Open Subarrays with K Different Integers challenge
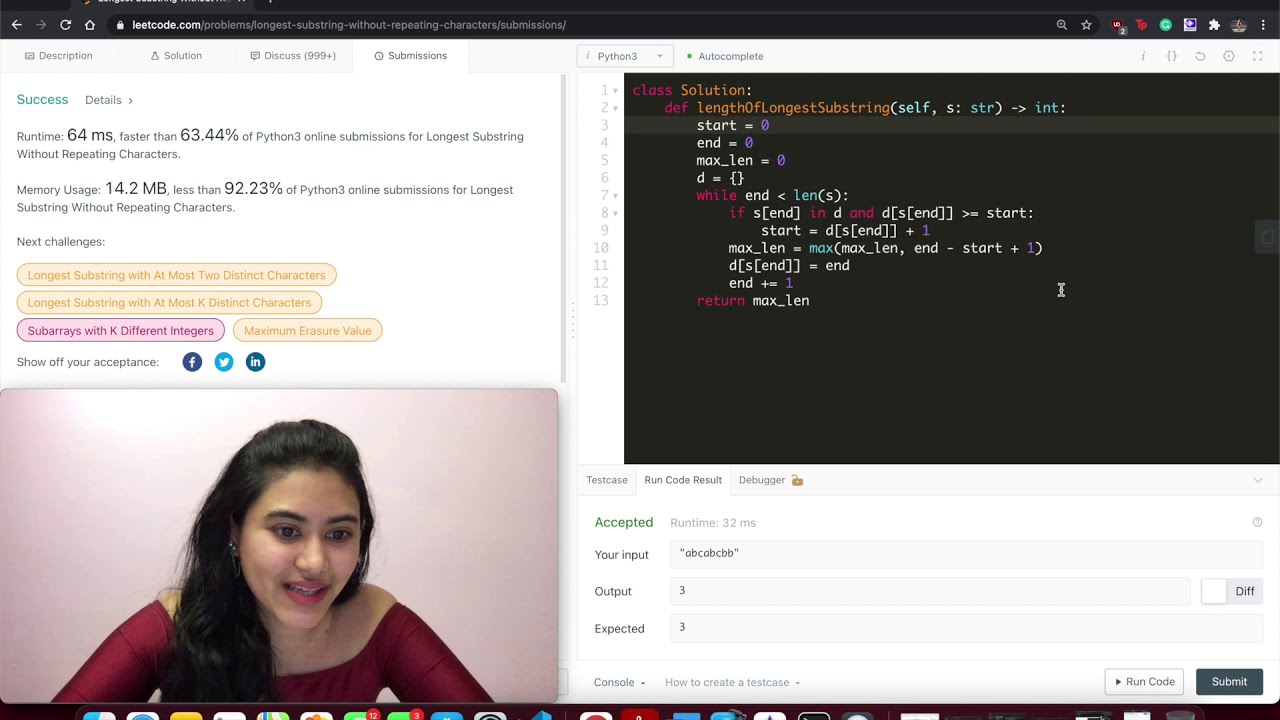This screenshot has height=720, width=1280. [x=121, y=330]
